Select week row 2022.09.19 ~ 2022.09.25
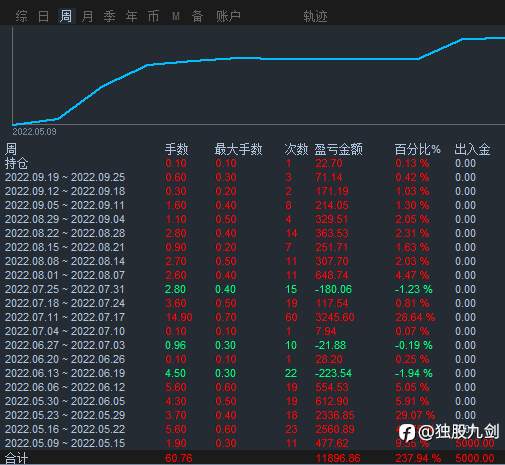Screen dimensions: 505x465 tap(65, 177)
